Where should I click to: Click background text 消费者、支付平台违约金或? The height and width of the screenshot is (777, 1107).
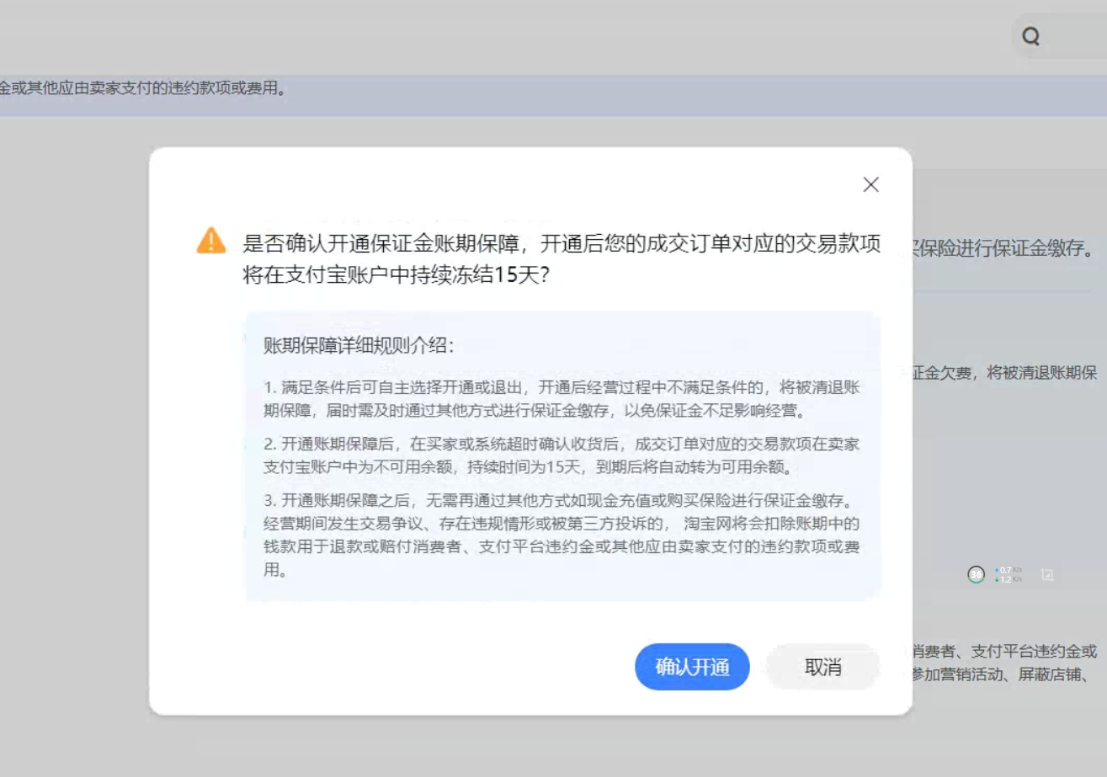pos(1003,652)
